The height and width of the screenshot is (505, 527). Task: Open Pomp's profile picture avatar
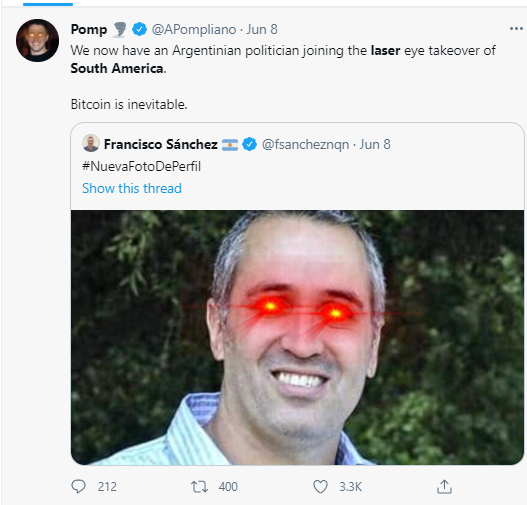[37, 40]
